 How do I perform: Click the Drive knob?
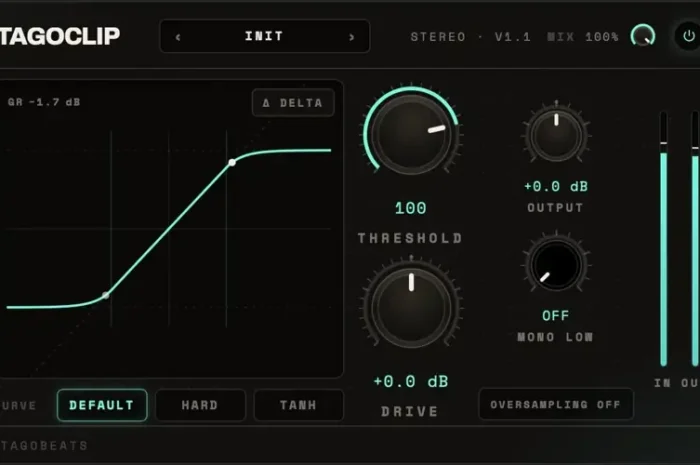coord(411,307)
